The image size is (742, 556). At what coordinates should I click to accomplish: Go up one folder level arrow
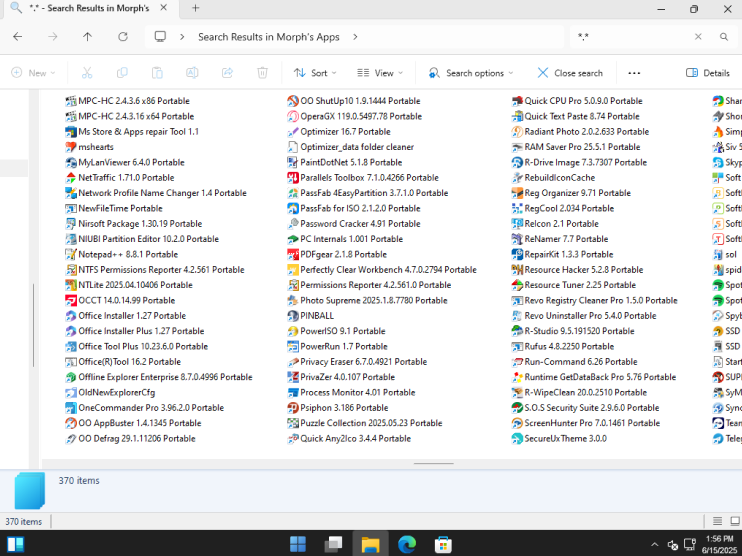88,36
